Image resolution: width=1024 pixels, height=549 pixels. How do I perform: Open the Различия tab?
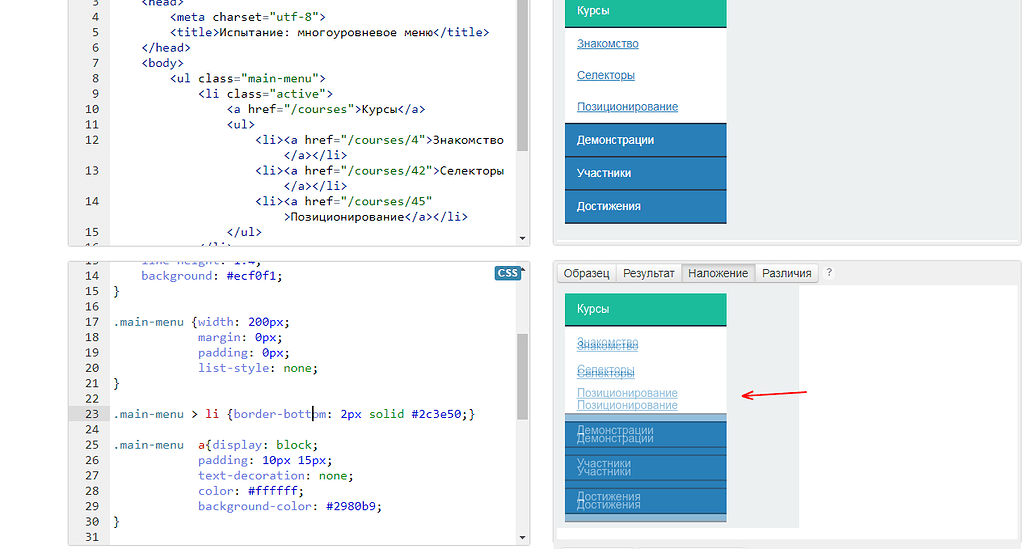[x=786, y=274]
